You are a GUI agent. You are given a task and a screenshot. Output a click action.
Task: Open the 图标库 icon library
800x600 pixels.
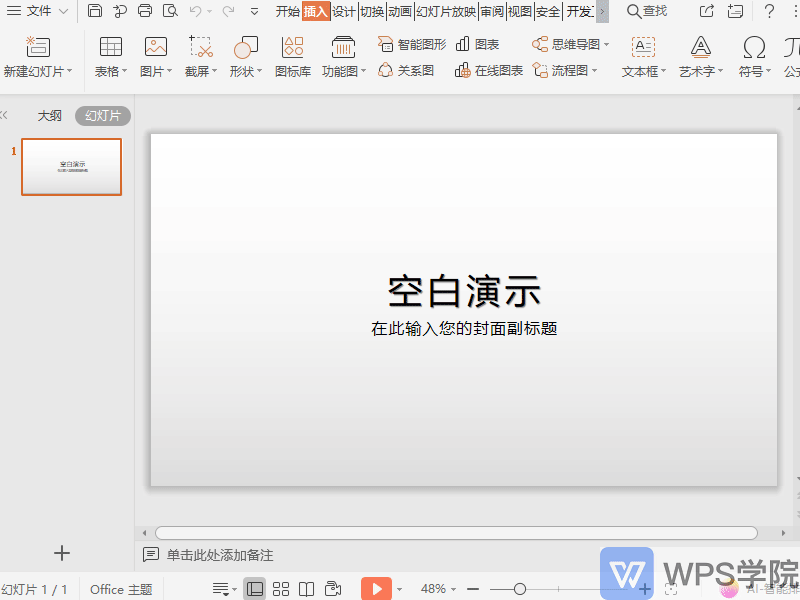click(x=292, y=55)
